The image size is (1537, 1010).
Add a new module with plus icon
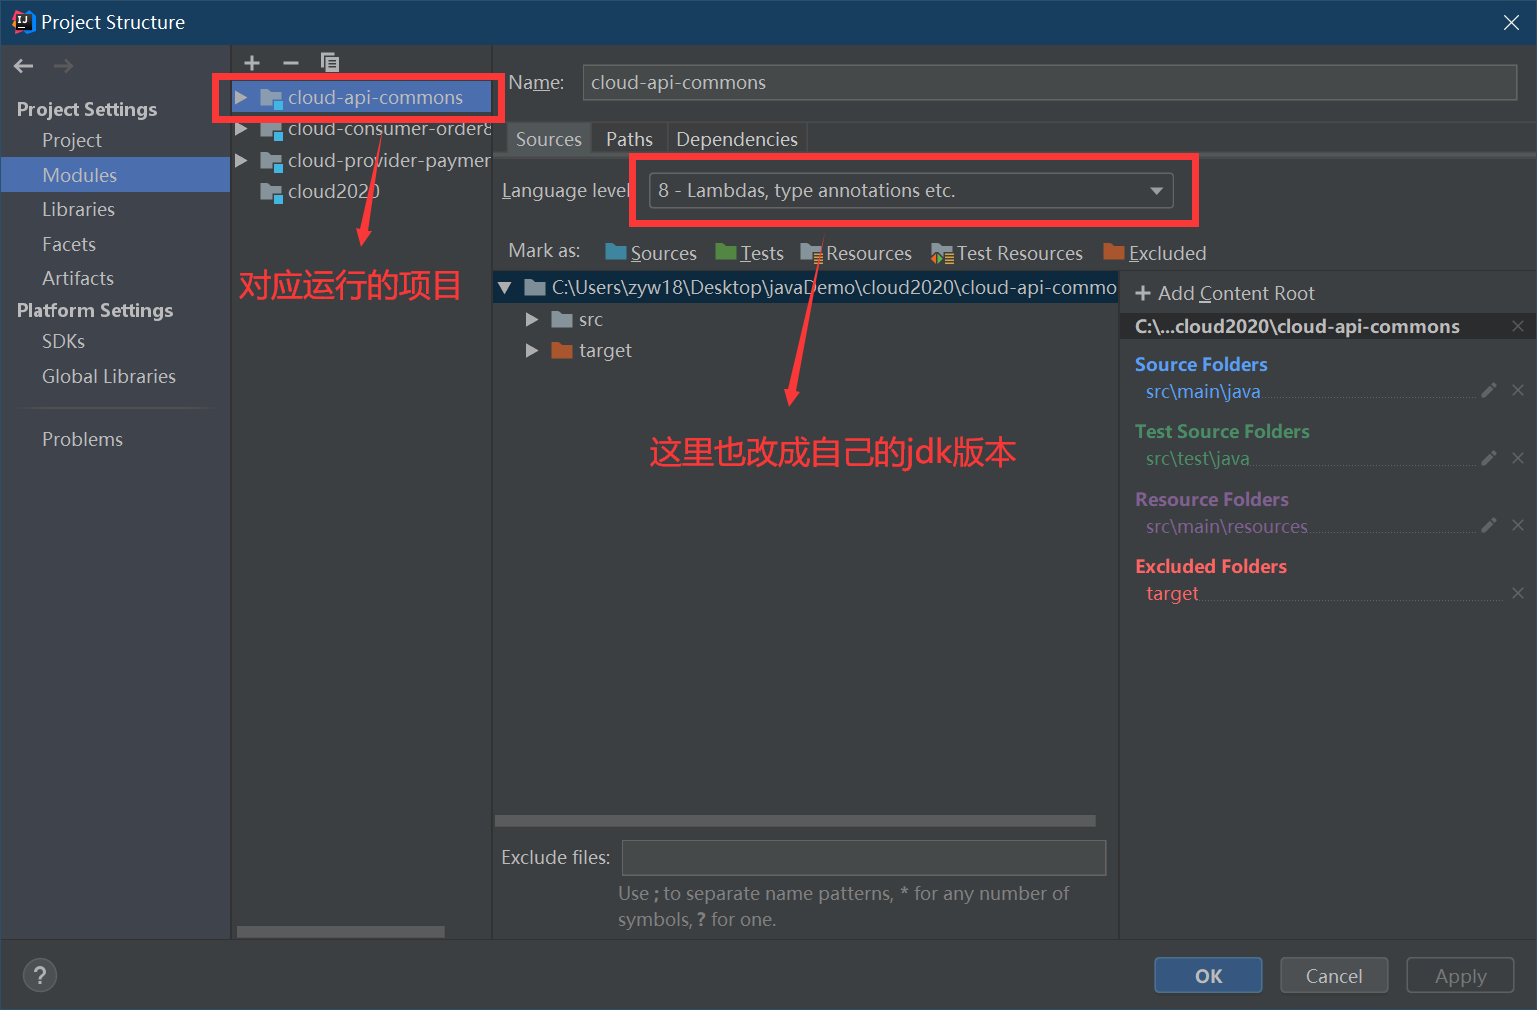(x=252, y=63)
